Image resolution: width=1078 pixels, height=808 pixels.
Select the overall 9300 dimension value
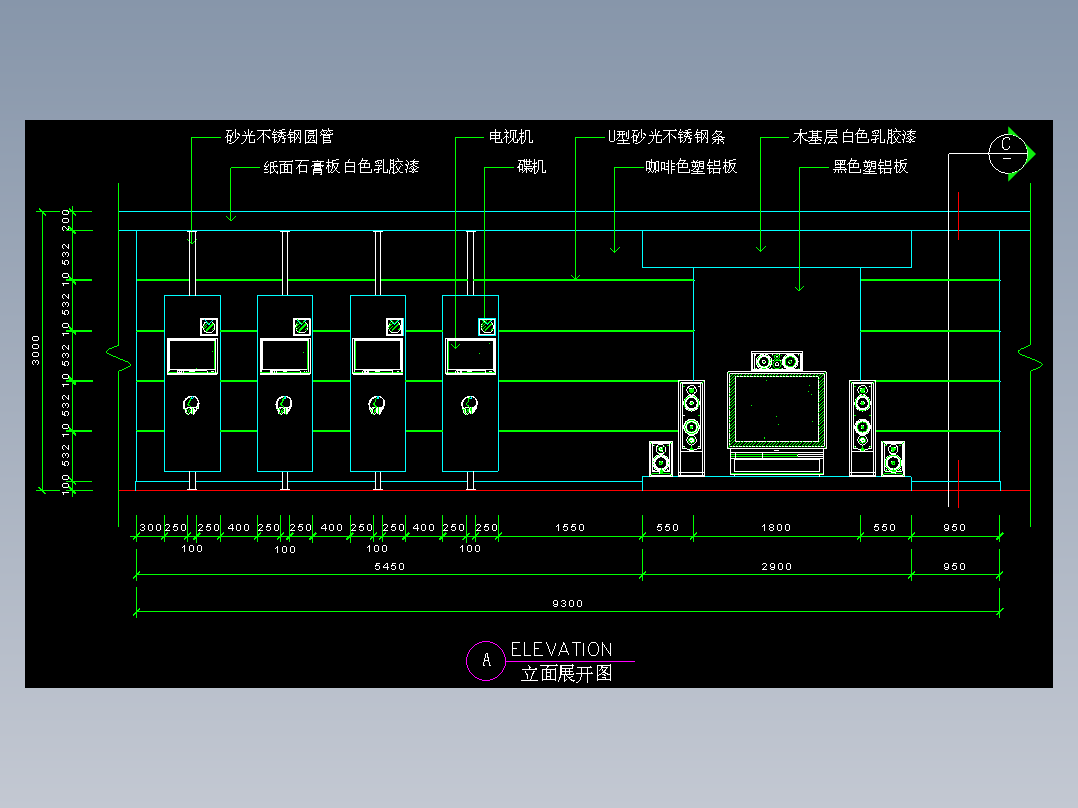[x=568, y=604]
